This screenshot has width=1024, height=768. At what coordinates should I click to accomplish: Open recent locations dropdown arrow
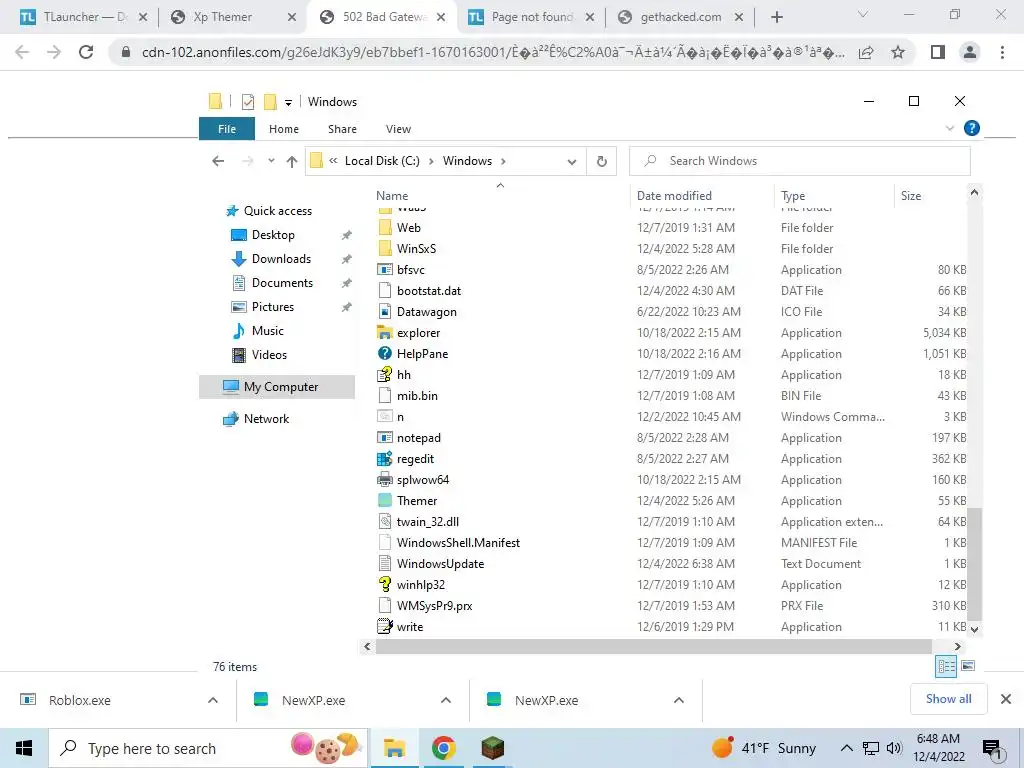point(271,161)
